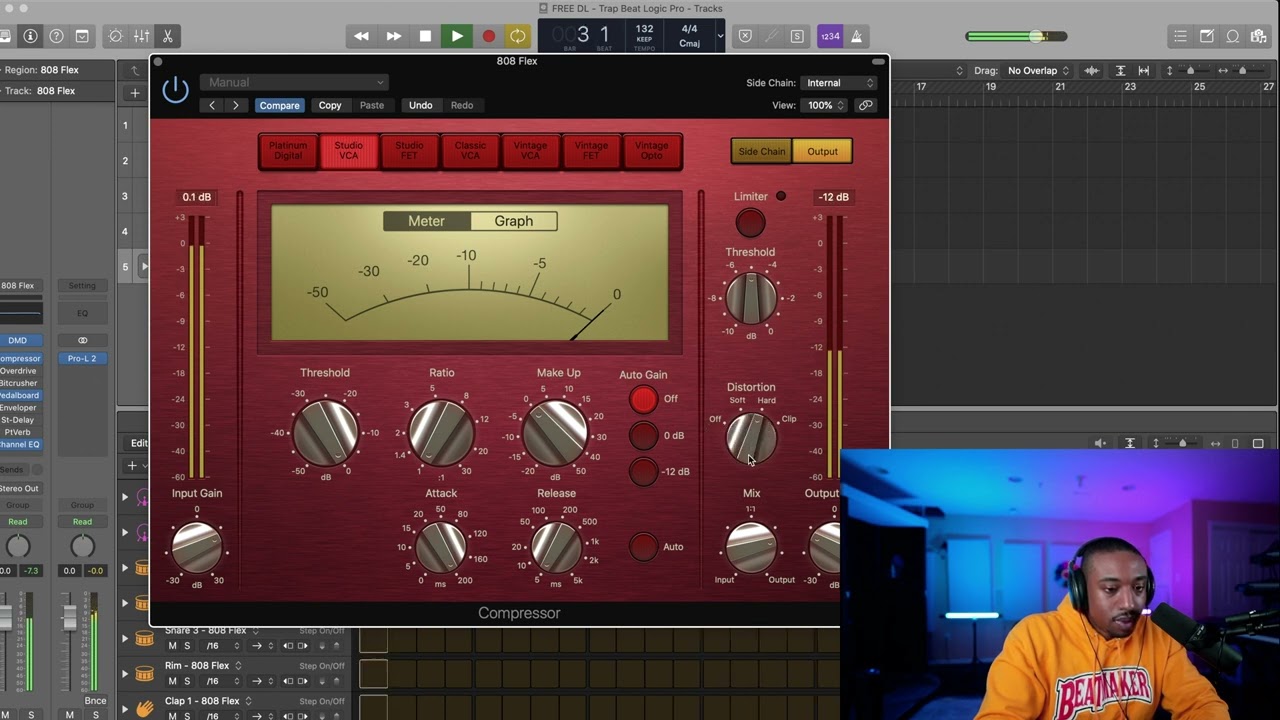1280x720 pixels.
Task: Fast forward with double-right arrows
Action: click(x=394, y=36)
